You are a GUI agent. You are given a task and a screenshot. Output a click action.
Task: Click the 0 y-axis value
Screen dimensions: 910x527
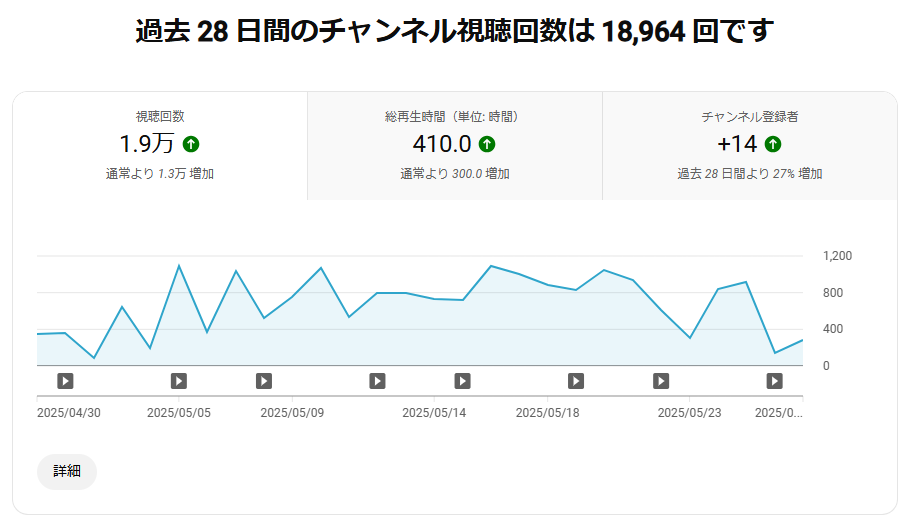826,366
